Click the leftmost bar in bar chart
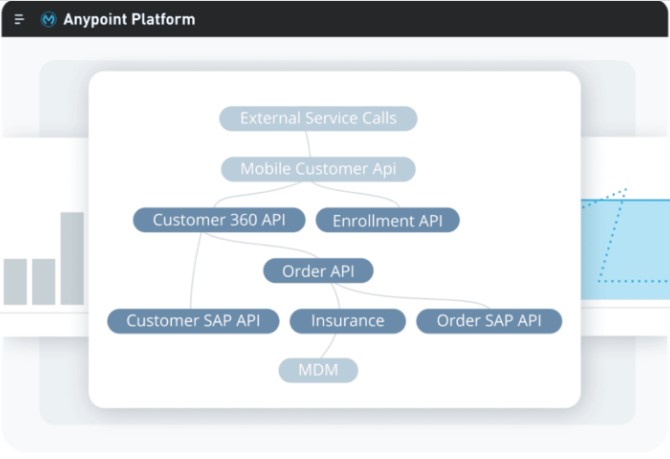 coord(15,281)
